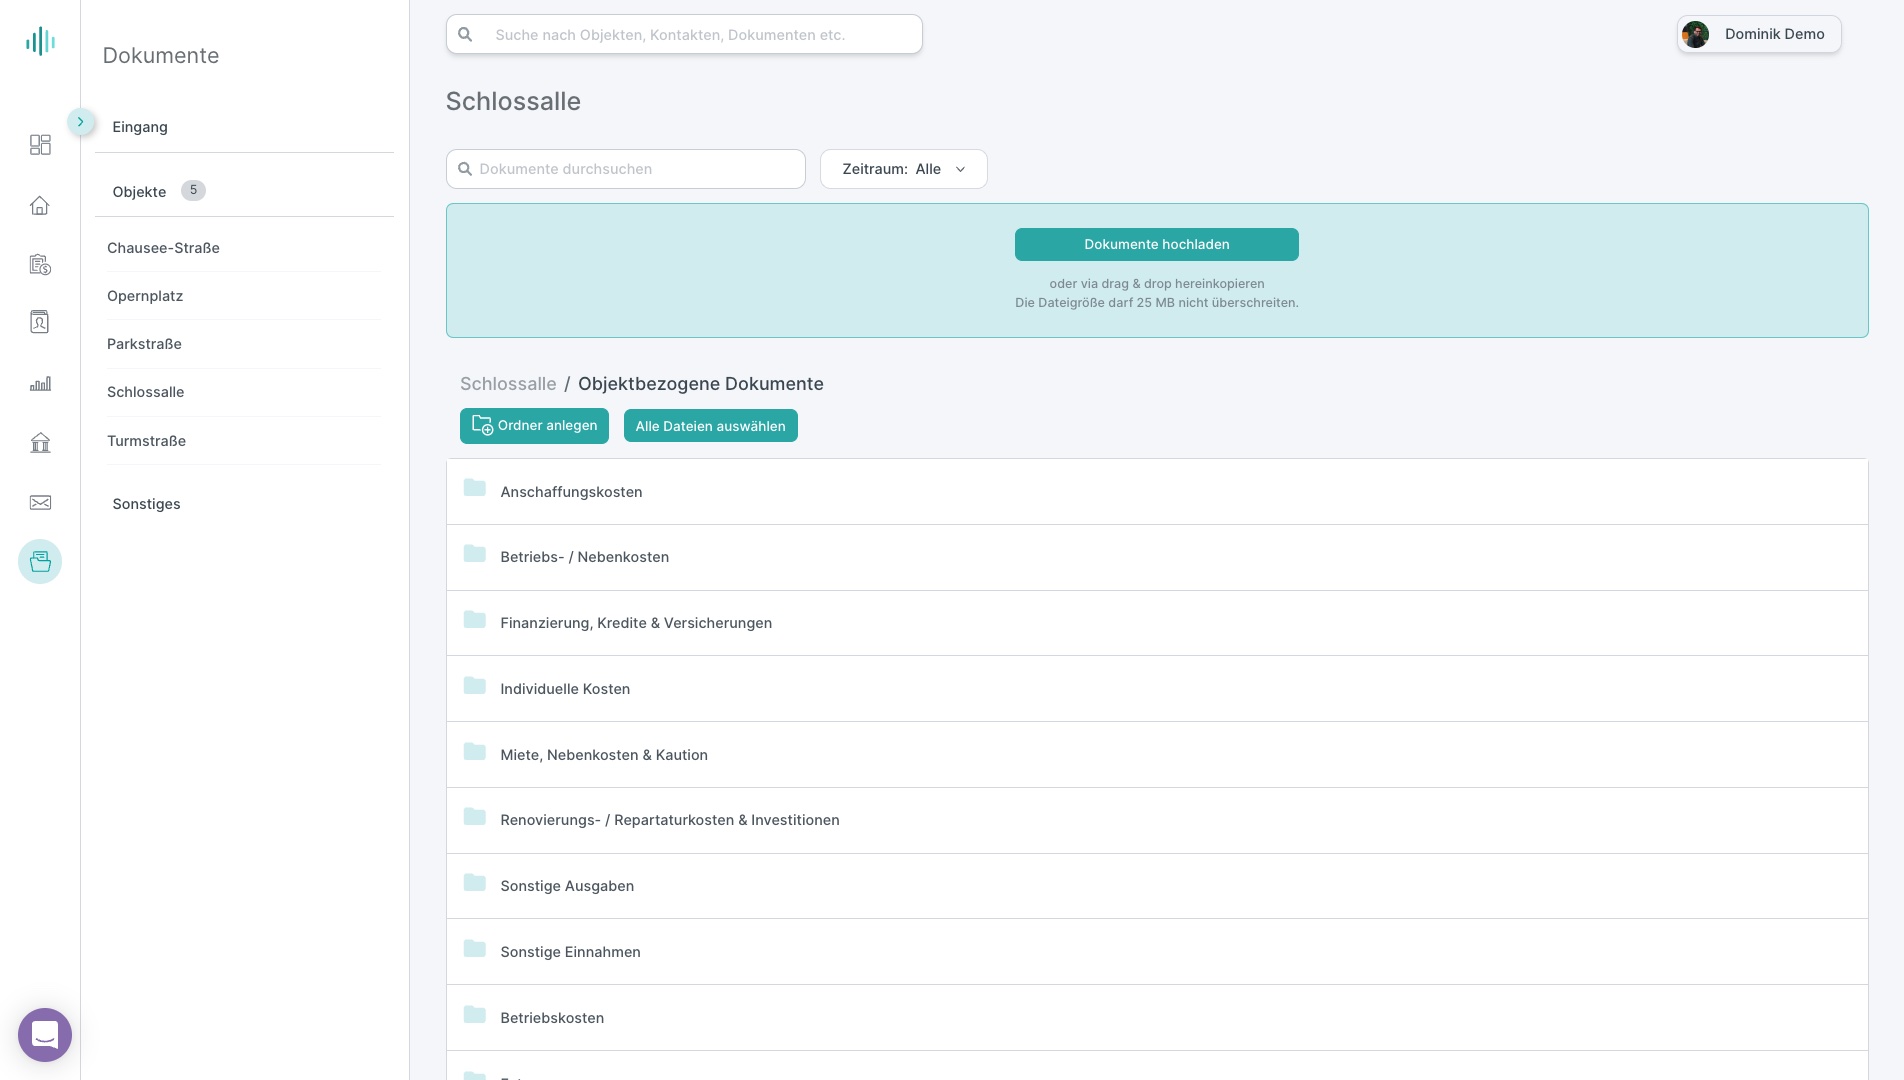Open the mail envelope icon in sidebar
The image size is (1904, 1080).
pos(40,503)
